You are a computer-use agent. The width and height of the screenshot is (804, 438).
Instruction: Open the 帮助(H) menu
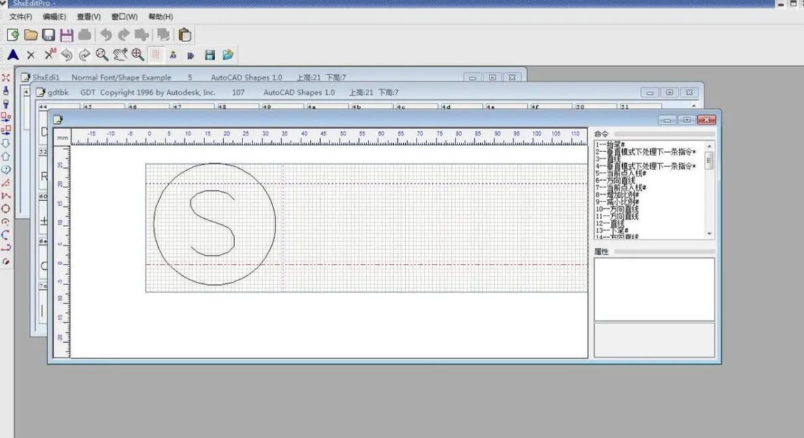[x=160, y=17]
